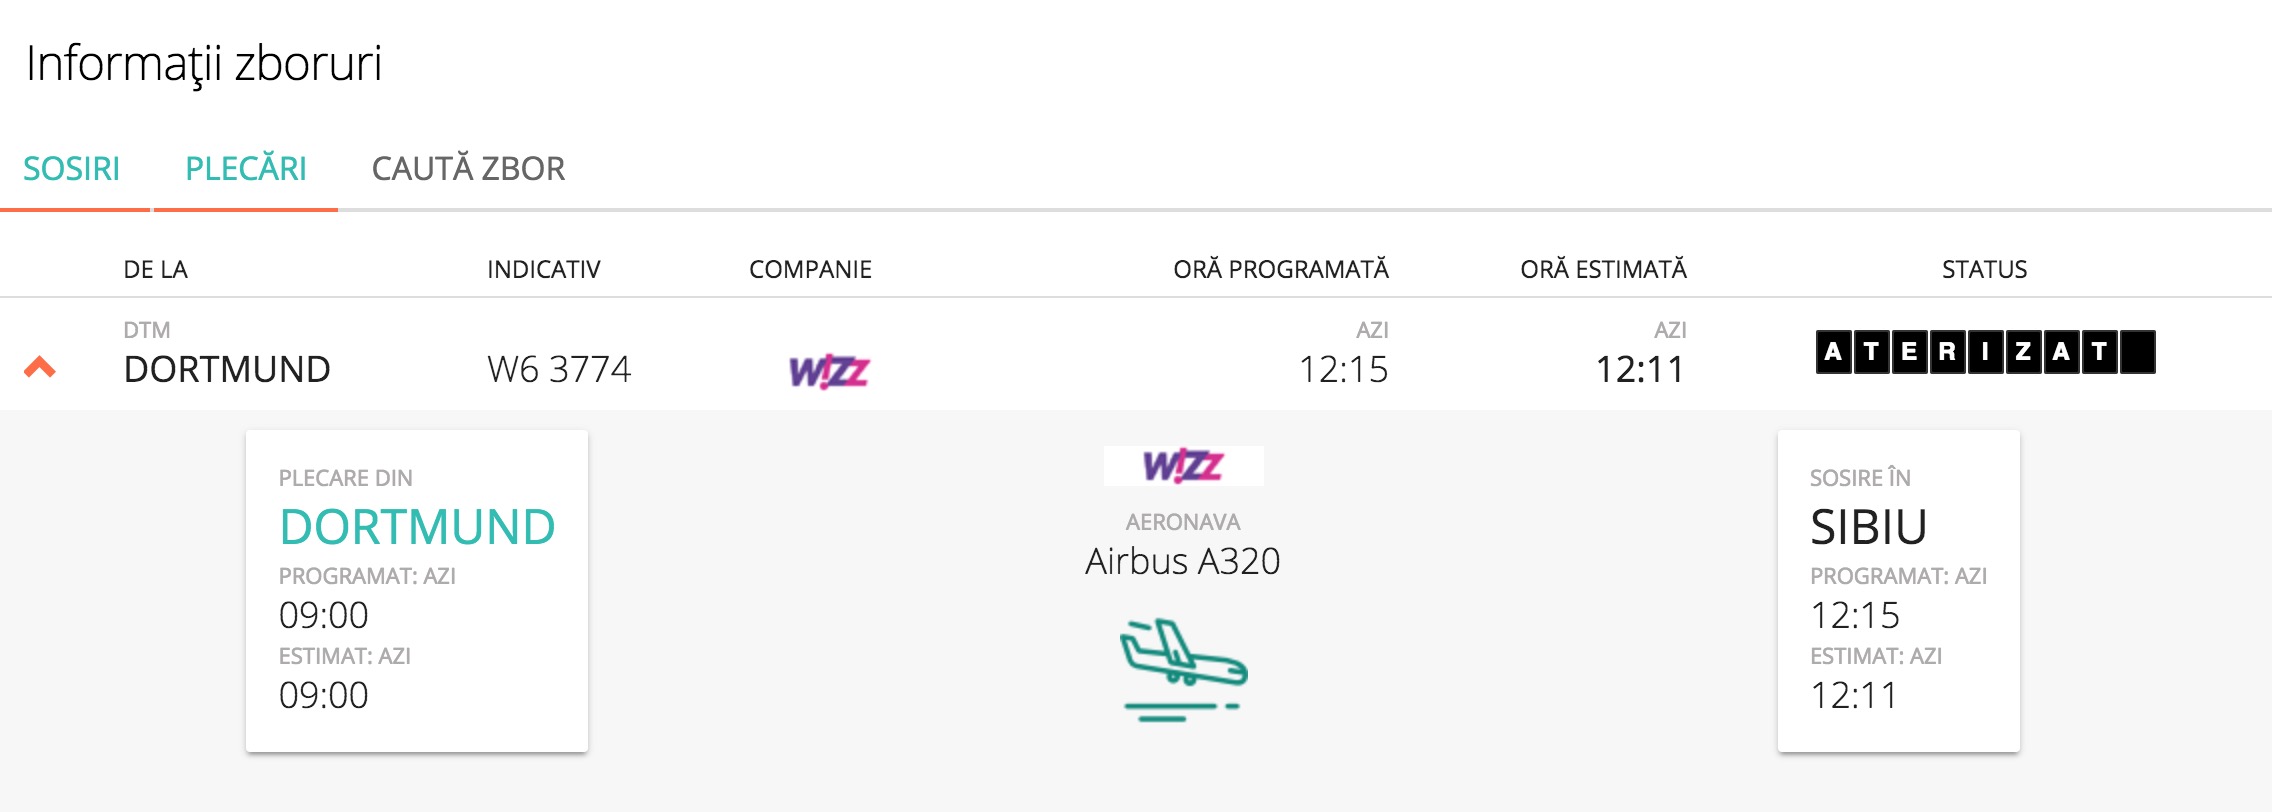Click the Wizz Air logo in flight row

[x=829, y=371]
